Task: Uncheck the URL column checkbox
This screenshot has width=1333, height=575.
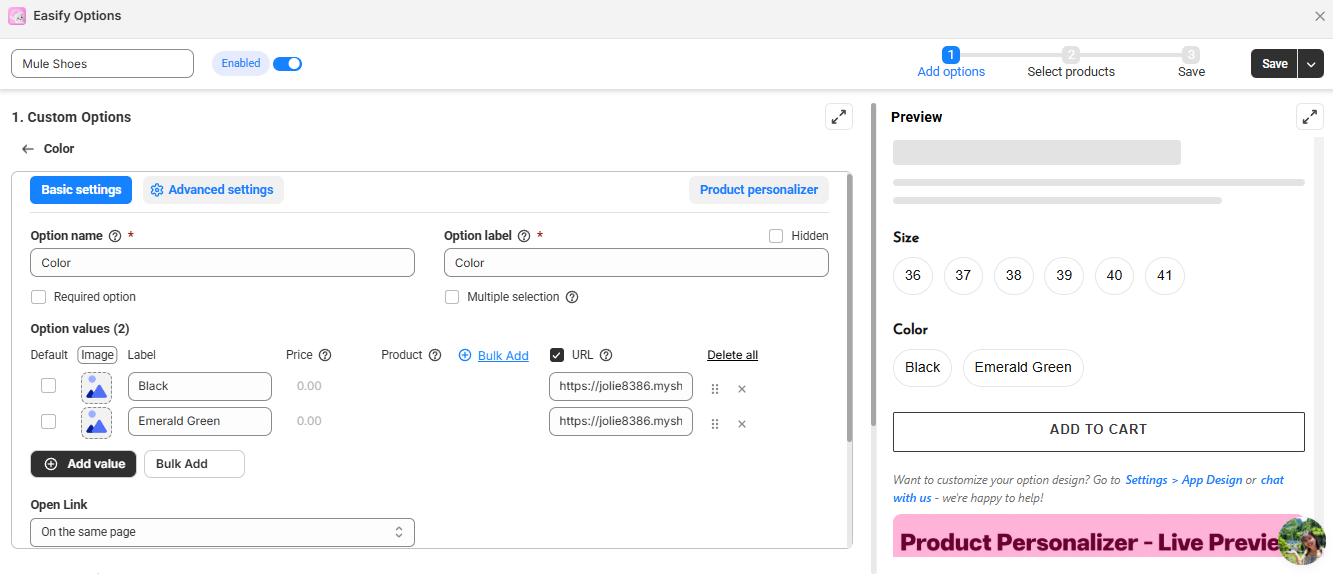Action: pyautogui.click(x=557, y=355)
